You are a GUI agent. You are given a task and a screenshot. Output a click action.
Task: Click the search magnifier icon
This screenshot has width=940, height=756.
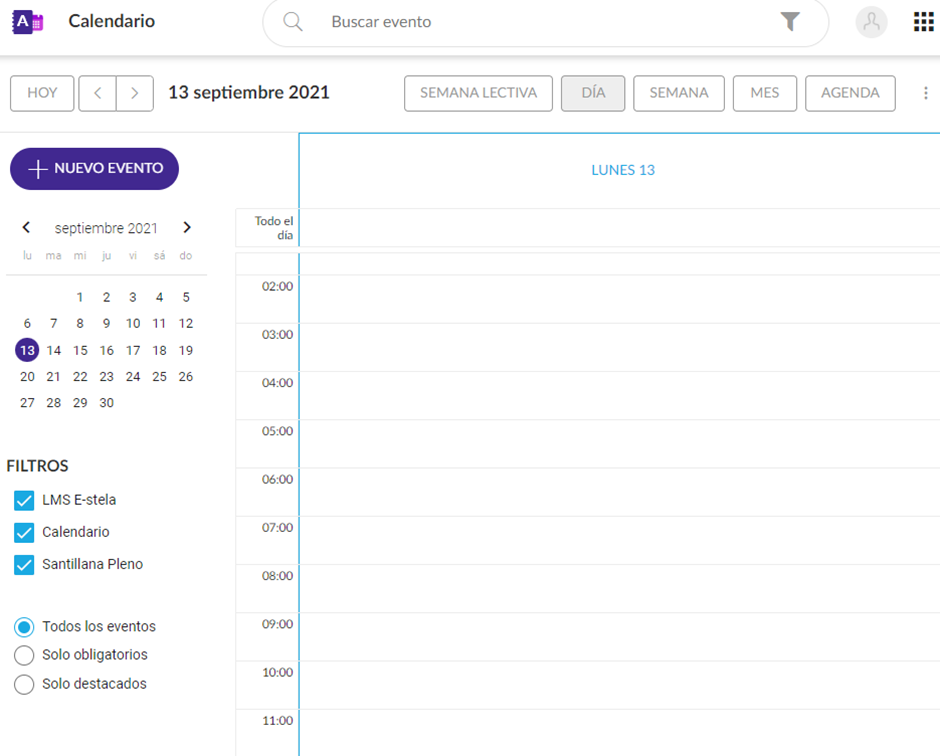pos(293,22)
